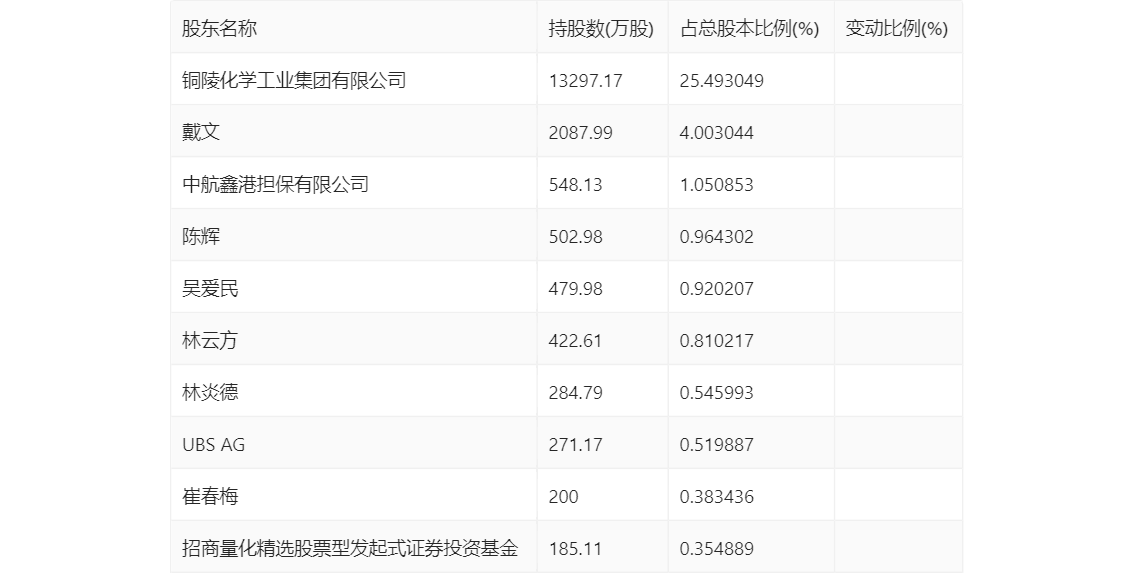Screen dimensions: 1134x573
Task: Select shareholder 吴爱民
Action: [210, 289]
